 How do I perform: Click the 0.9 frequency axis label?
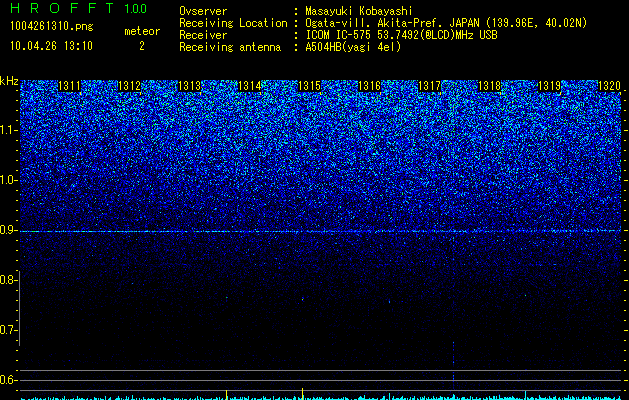click(x=8, y=230)
